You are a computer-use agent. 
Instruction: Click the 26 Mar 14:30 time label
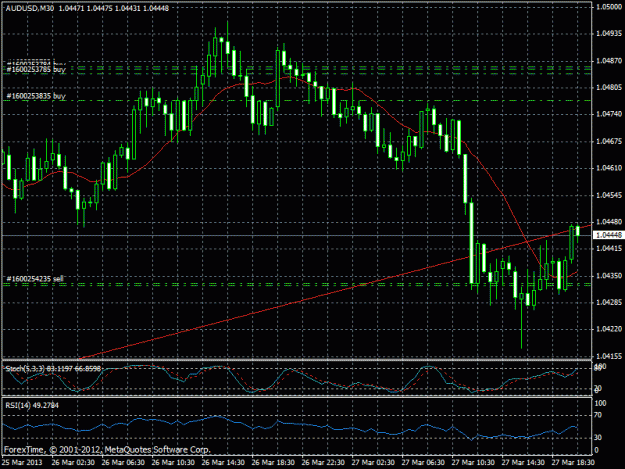coord(223,463)
